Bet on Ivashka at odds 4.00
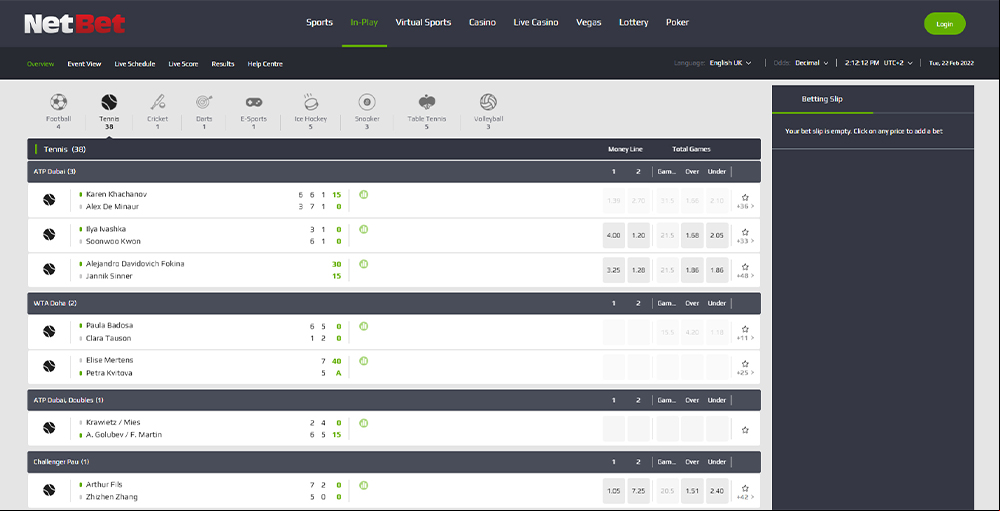The image size is (1000, 511). tap(614, 235)
